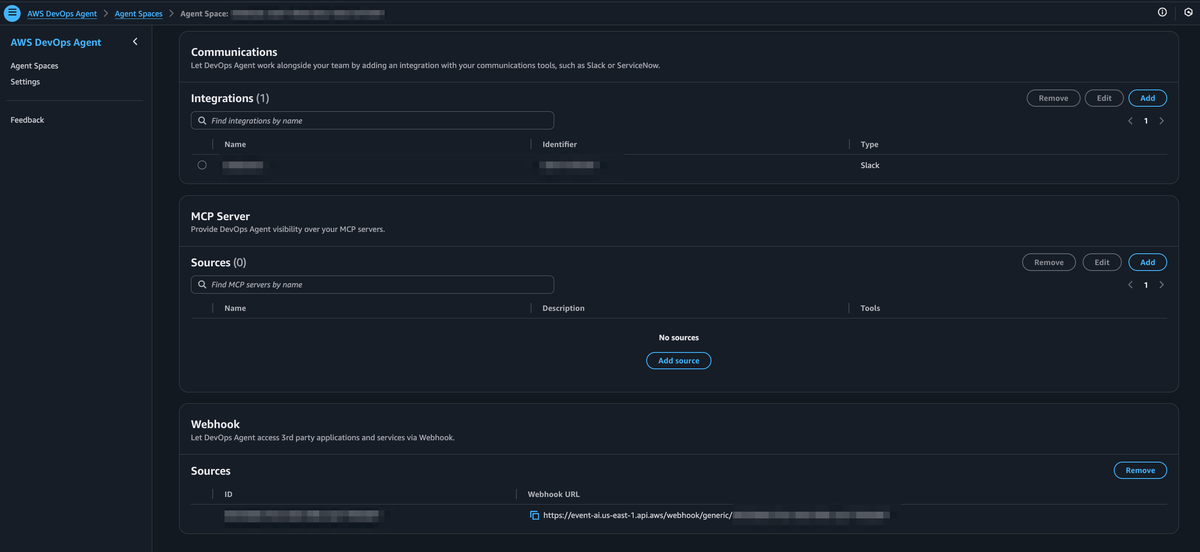
Task: Open Agent Spaces in the sidebar
Action: [x=34, y=66]
